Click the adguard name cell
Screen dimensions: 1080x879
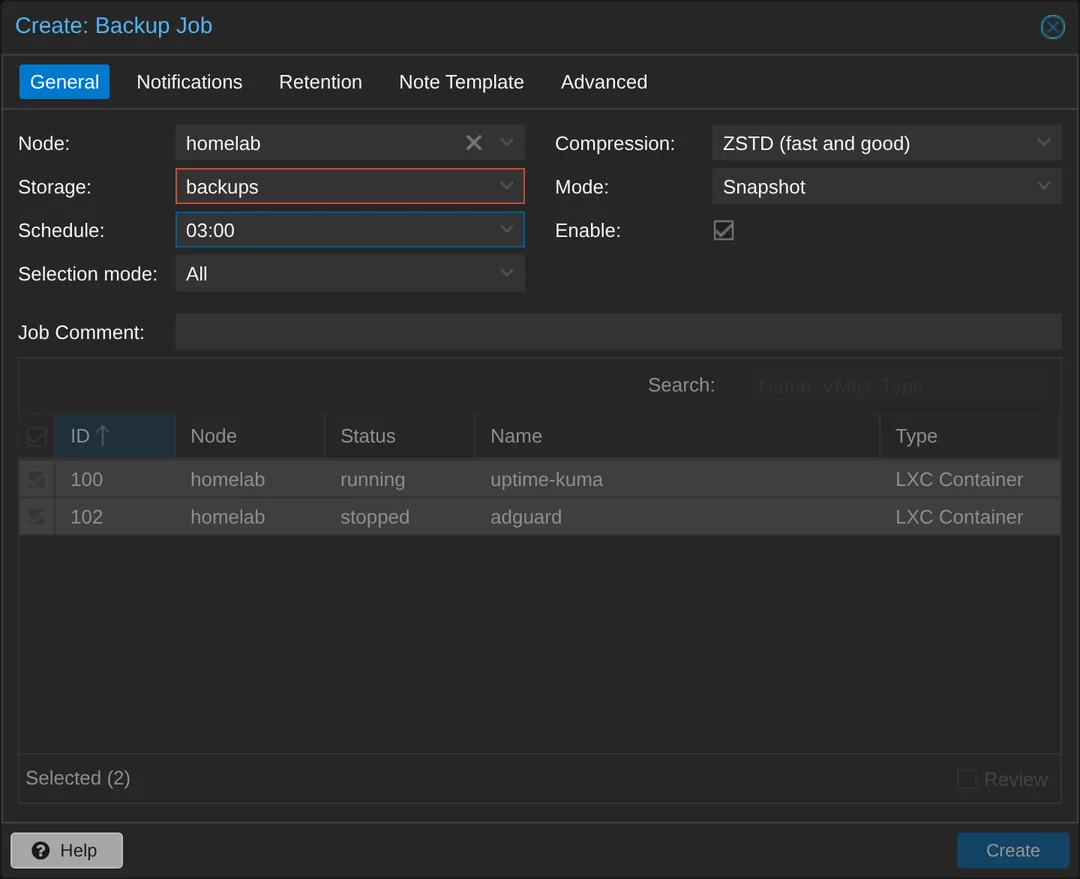(x=677, y=517)
